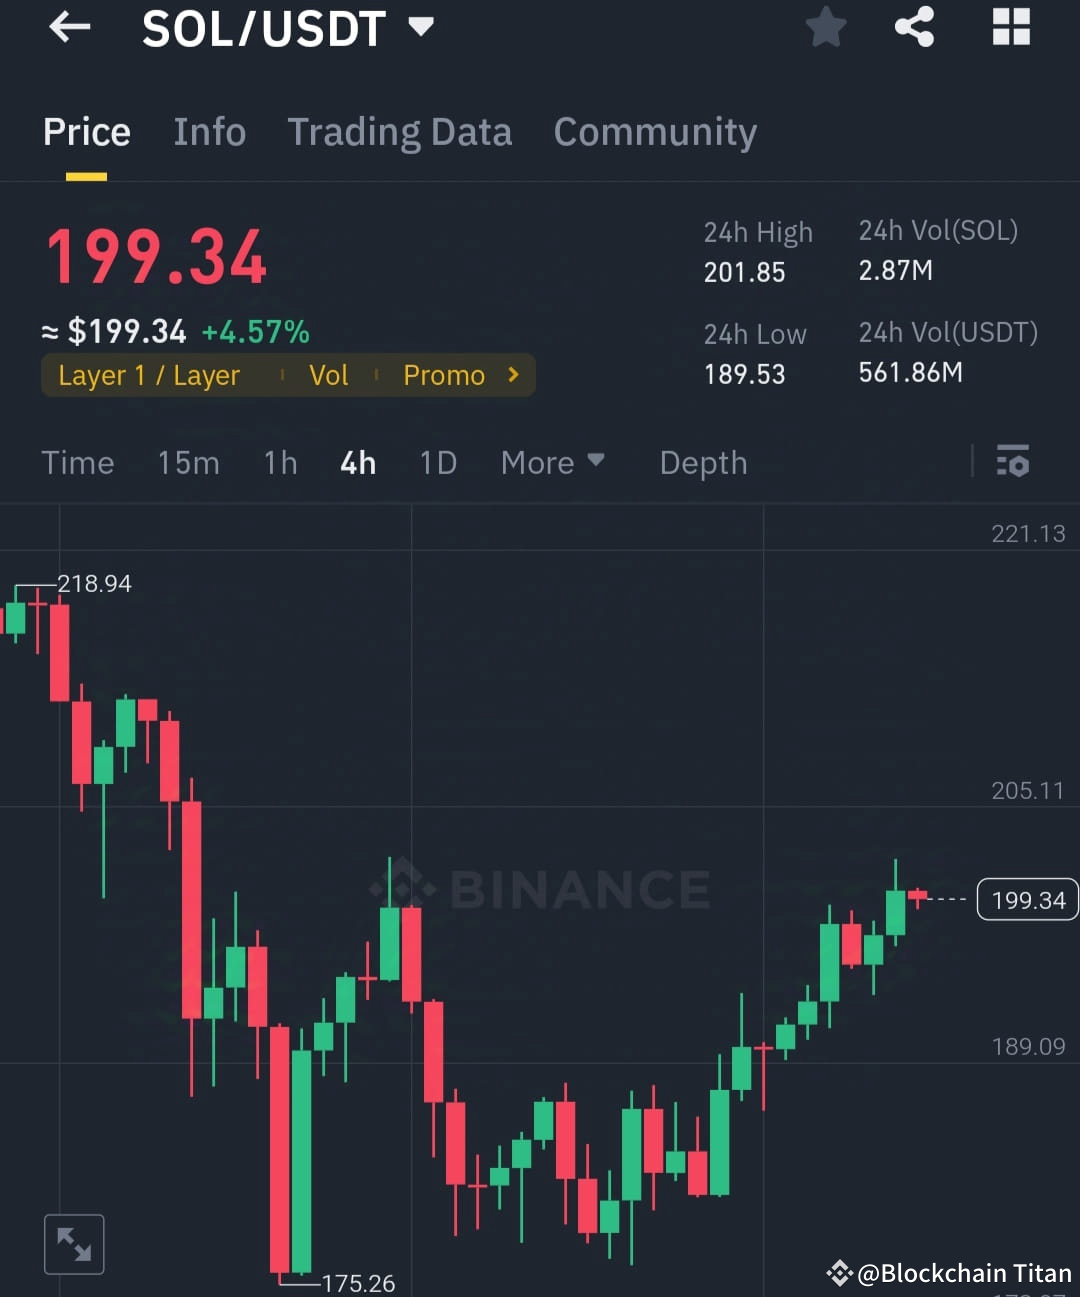This screenshot has width=1080, height=1297.
Task: Favorite SOL/USDT using the star toggle
Action: pos(826,27)
